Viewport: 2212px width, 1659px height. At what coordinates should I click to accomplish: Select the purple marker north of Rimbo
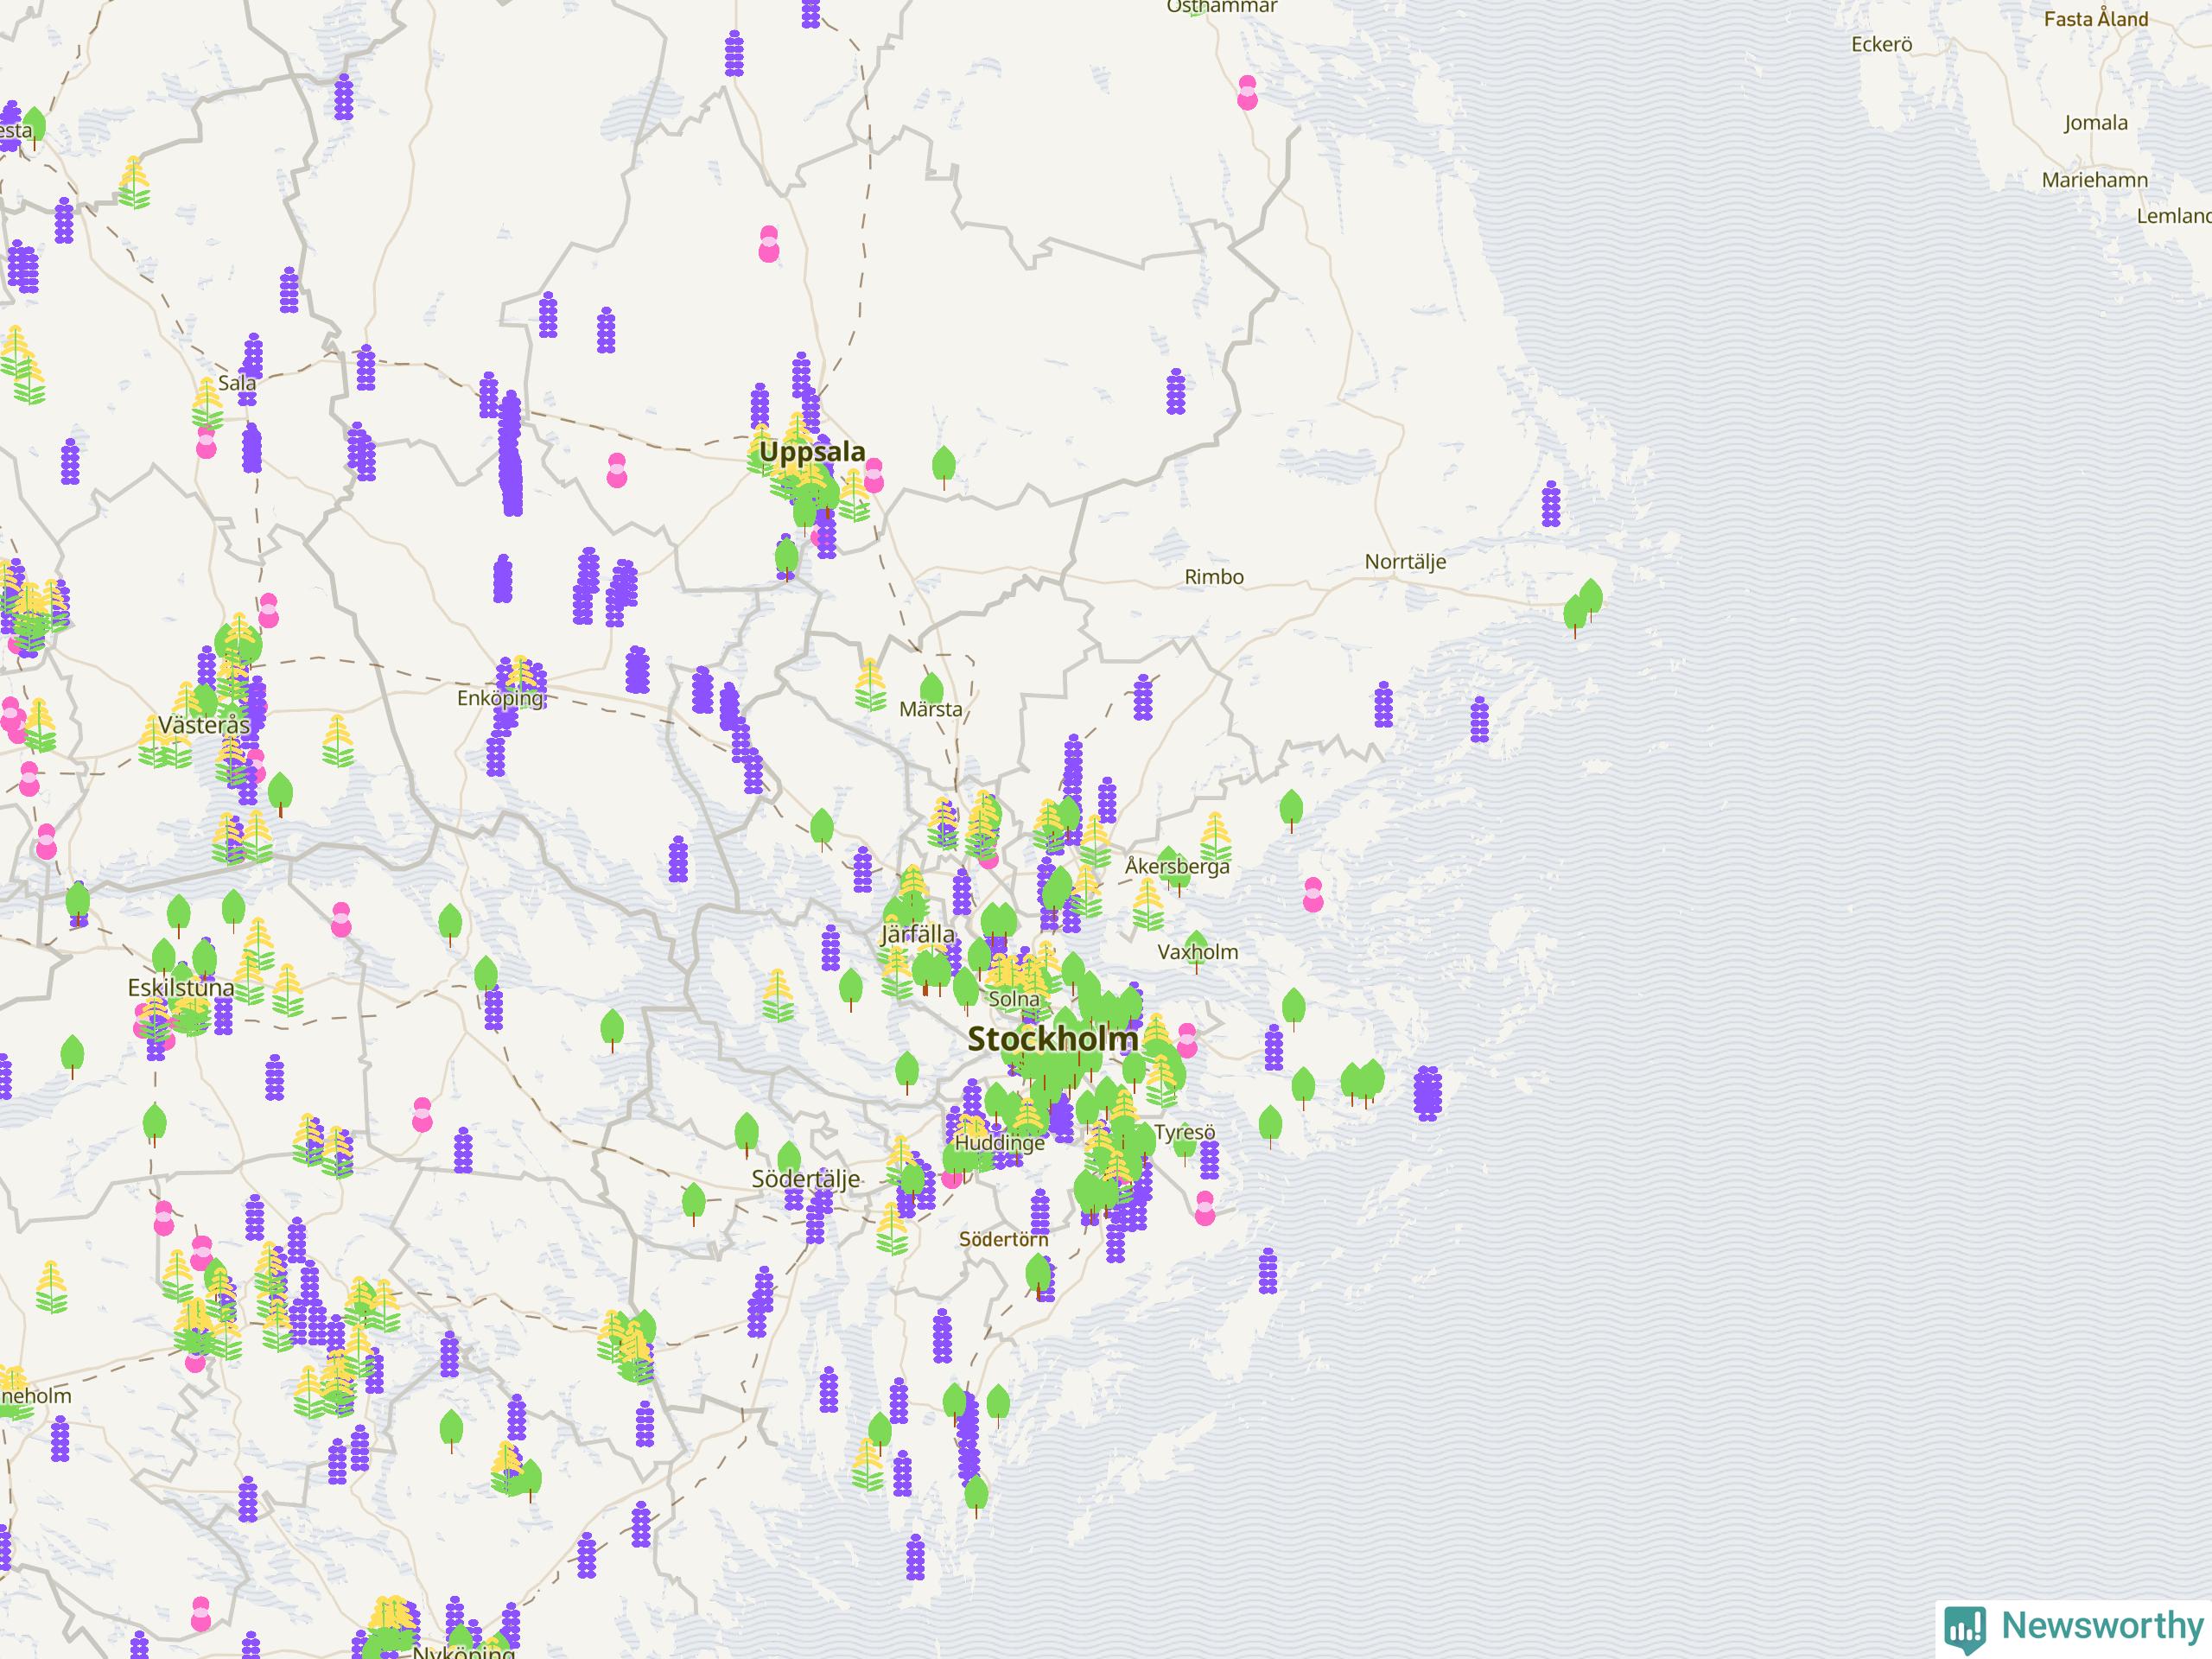click(1175, 391)
